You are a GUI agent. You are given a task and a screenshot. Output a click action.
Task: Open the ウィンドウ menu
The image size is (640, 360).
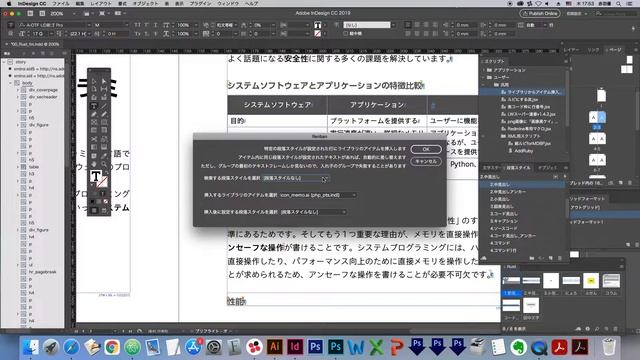pos(228,4)
